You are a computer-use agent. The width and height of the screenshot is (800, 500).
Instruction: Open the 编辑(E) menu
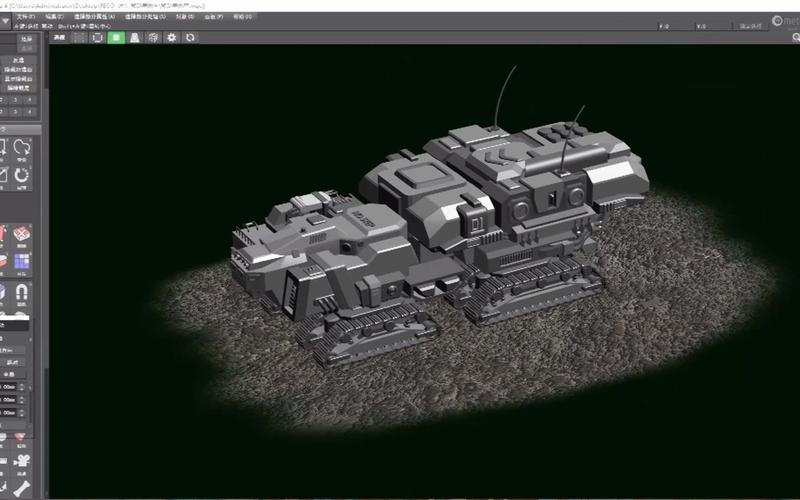(x=53, y=17)
